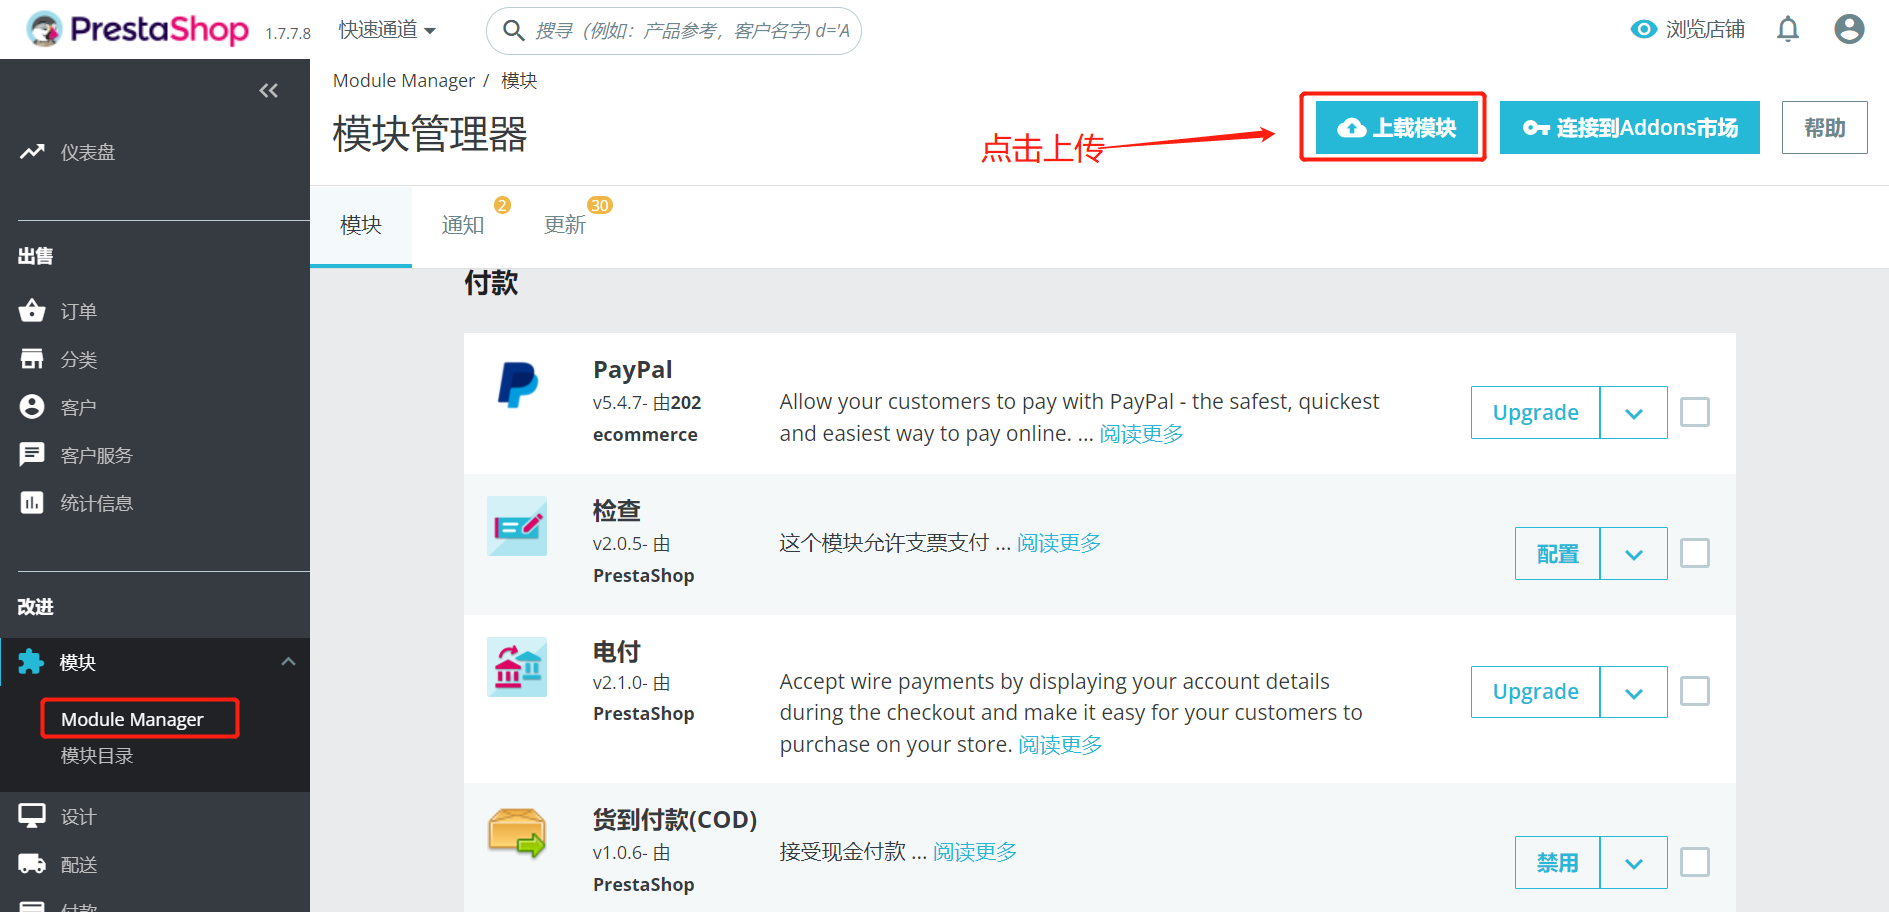Open the 快速通道 quick access dropdown
1889x912 pixels.
387,30
